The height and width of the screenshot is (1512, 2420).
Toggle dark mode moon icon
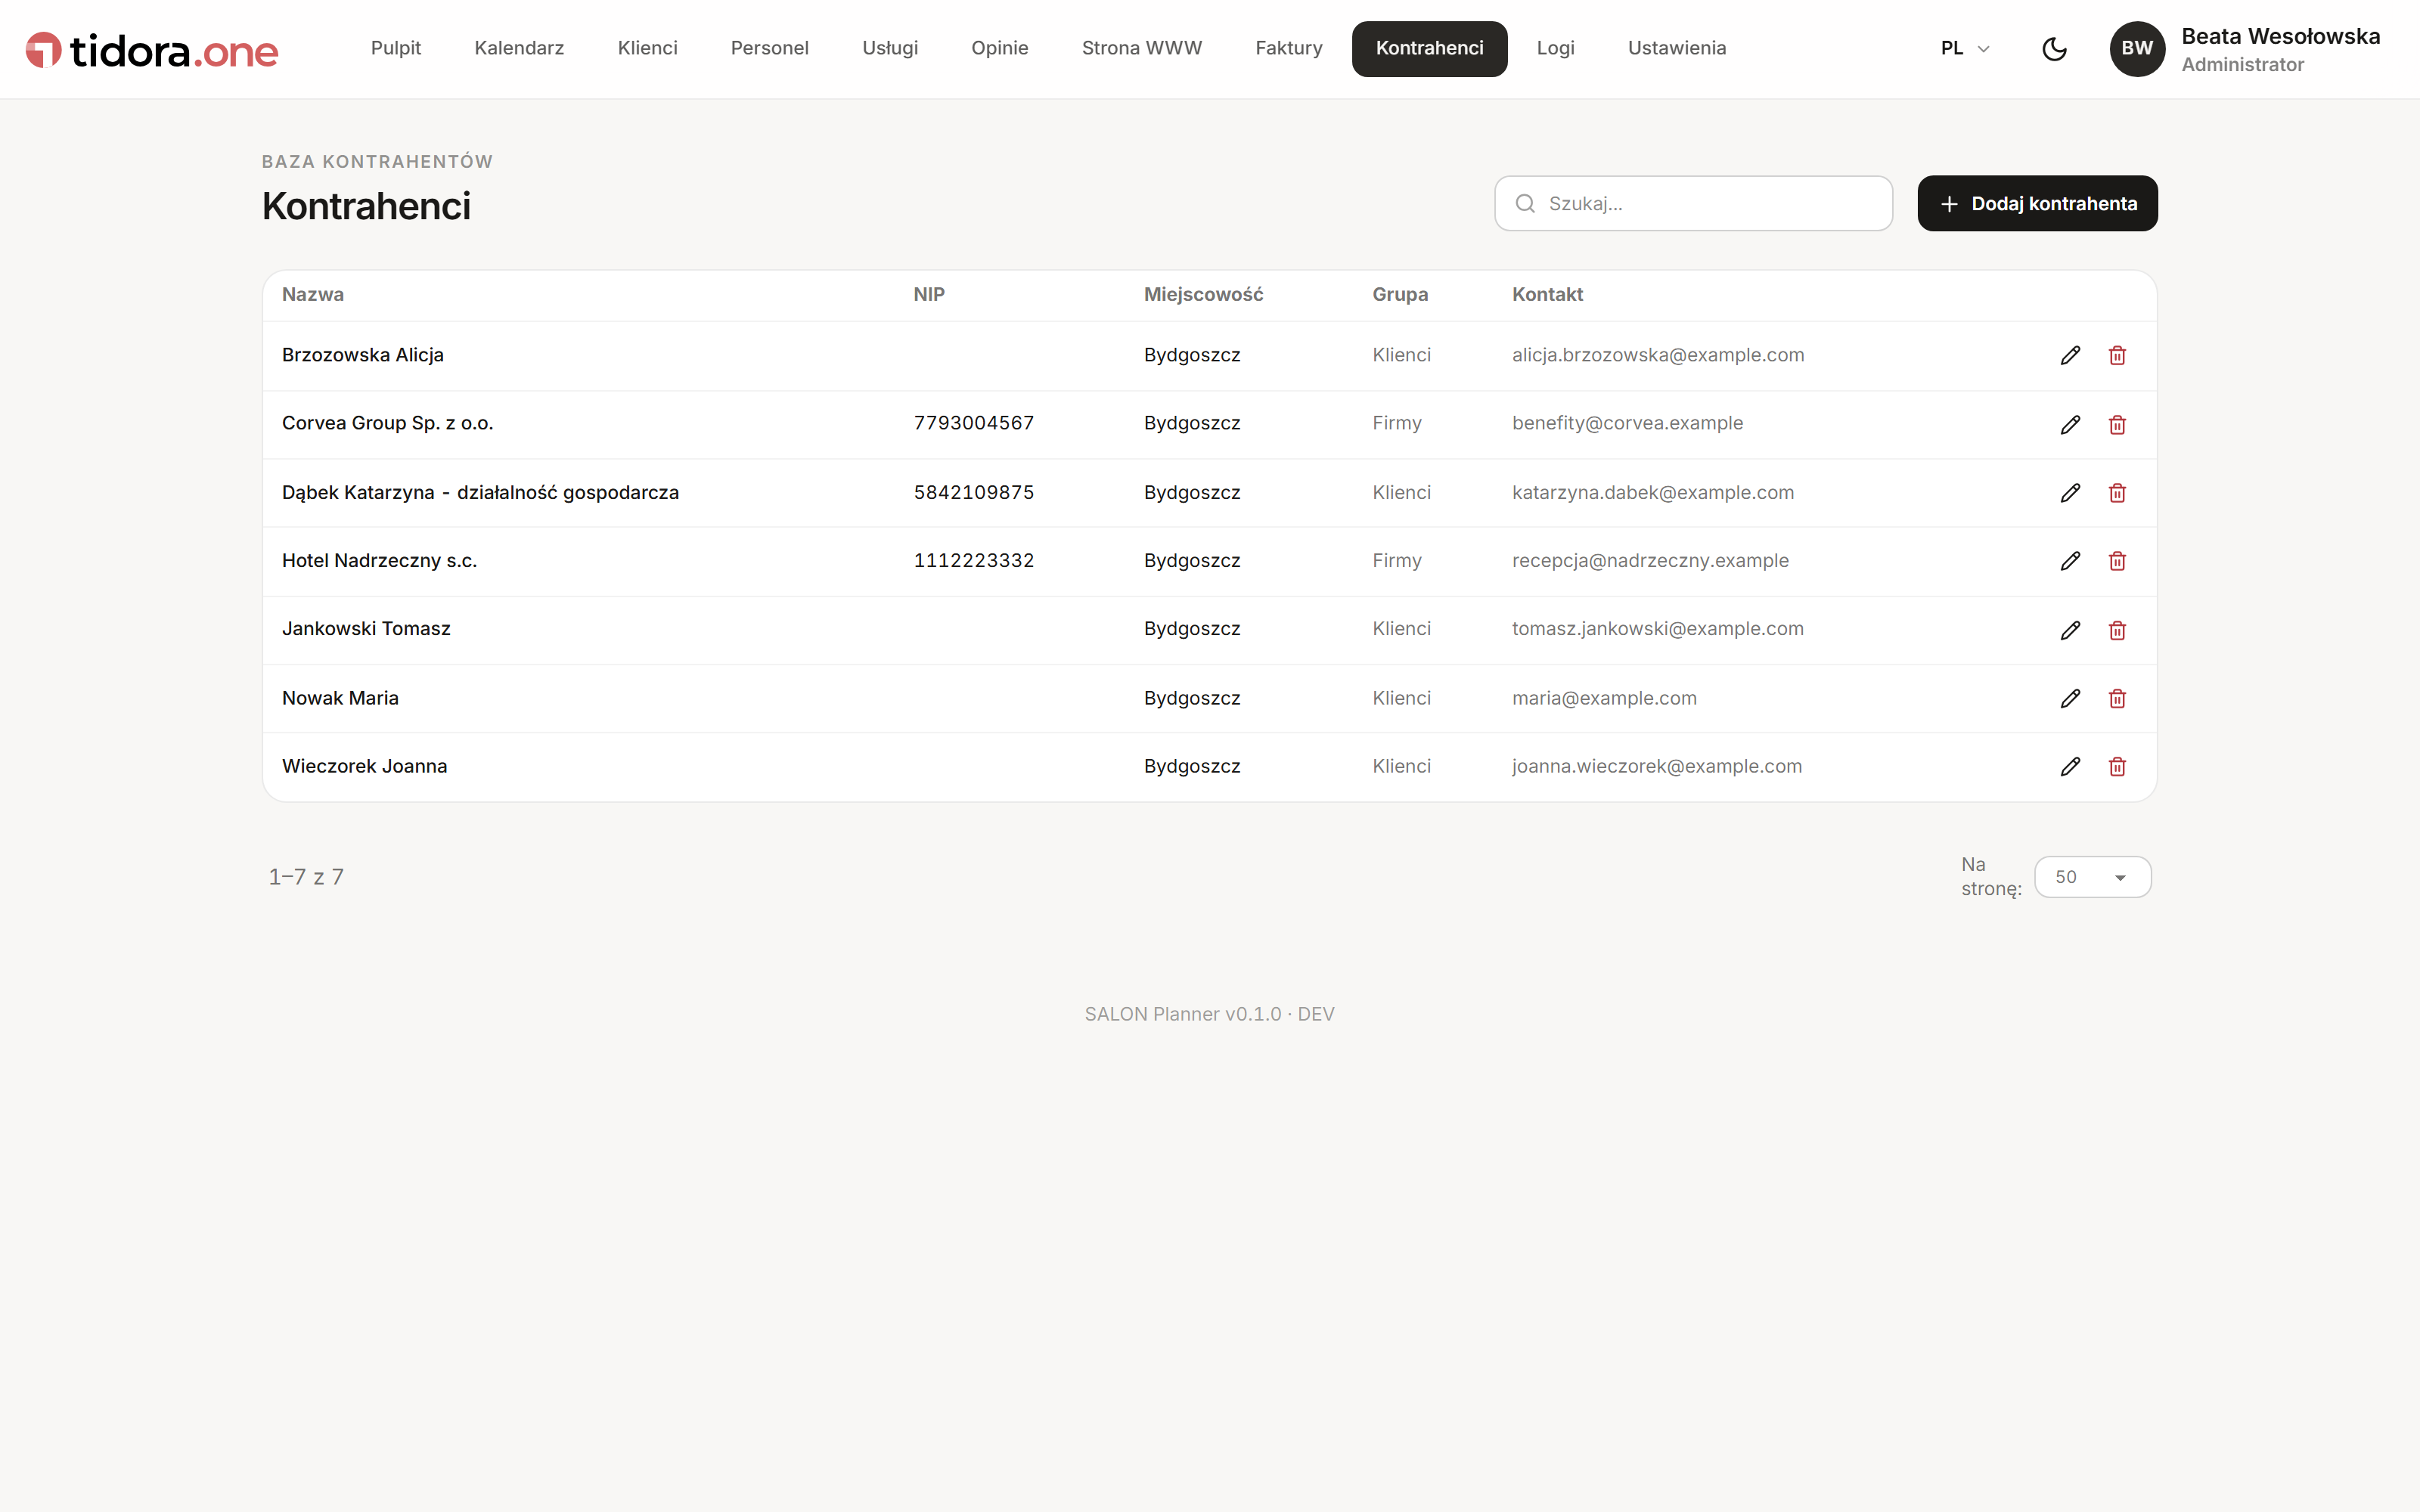[2054, 49]
